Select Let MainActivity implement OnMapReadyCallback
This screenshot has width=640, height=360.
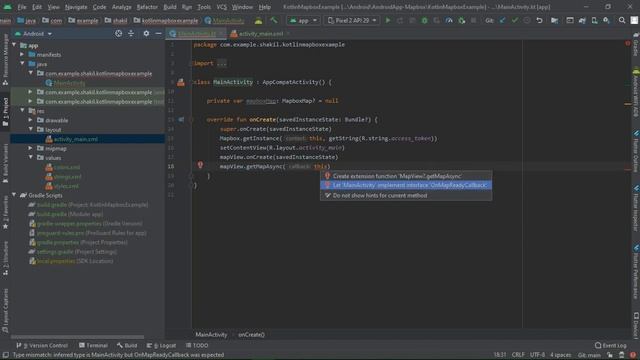[406, 185]
